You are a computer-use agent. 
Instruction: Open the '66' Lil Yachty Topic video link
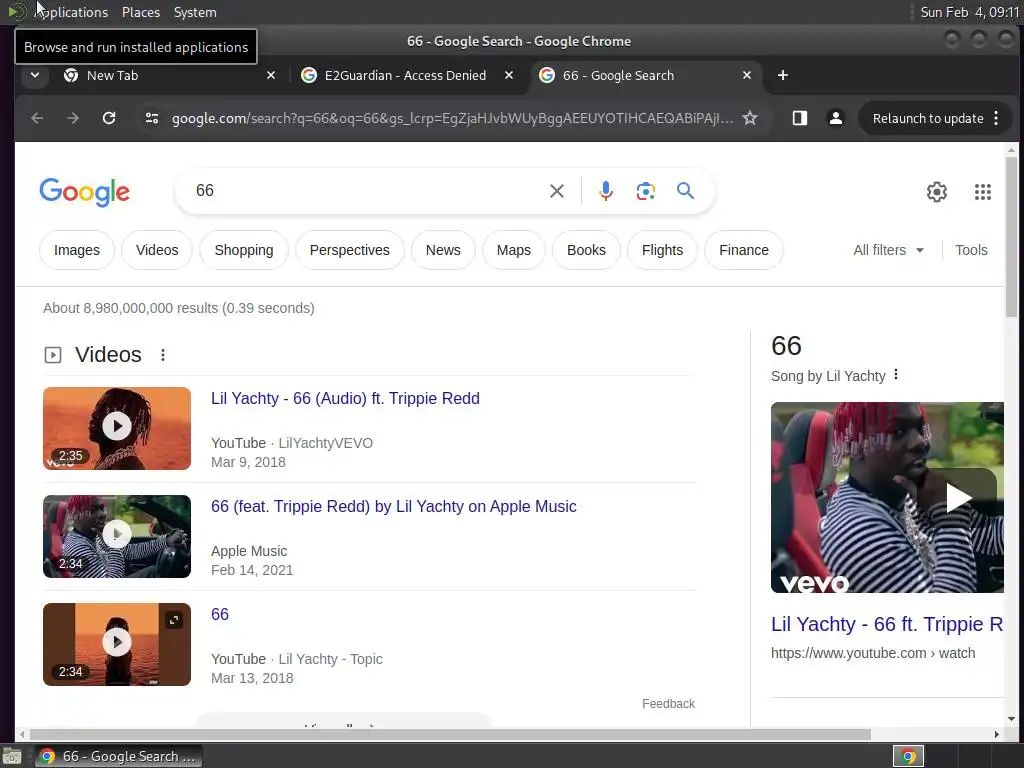coord(219,615)
